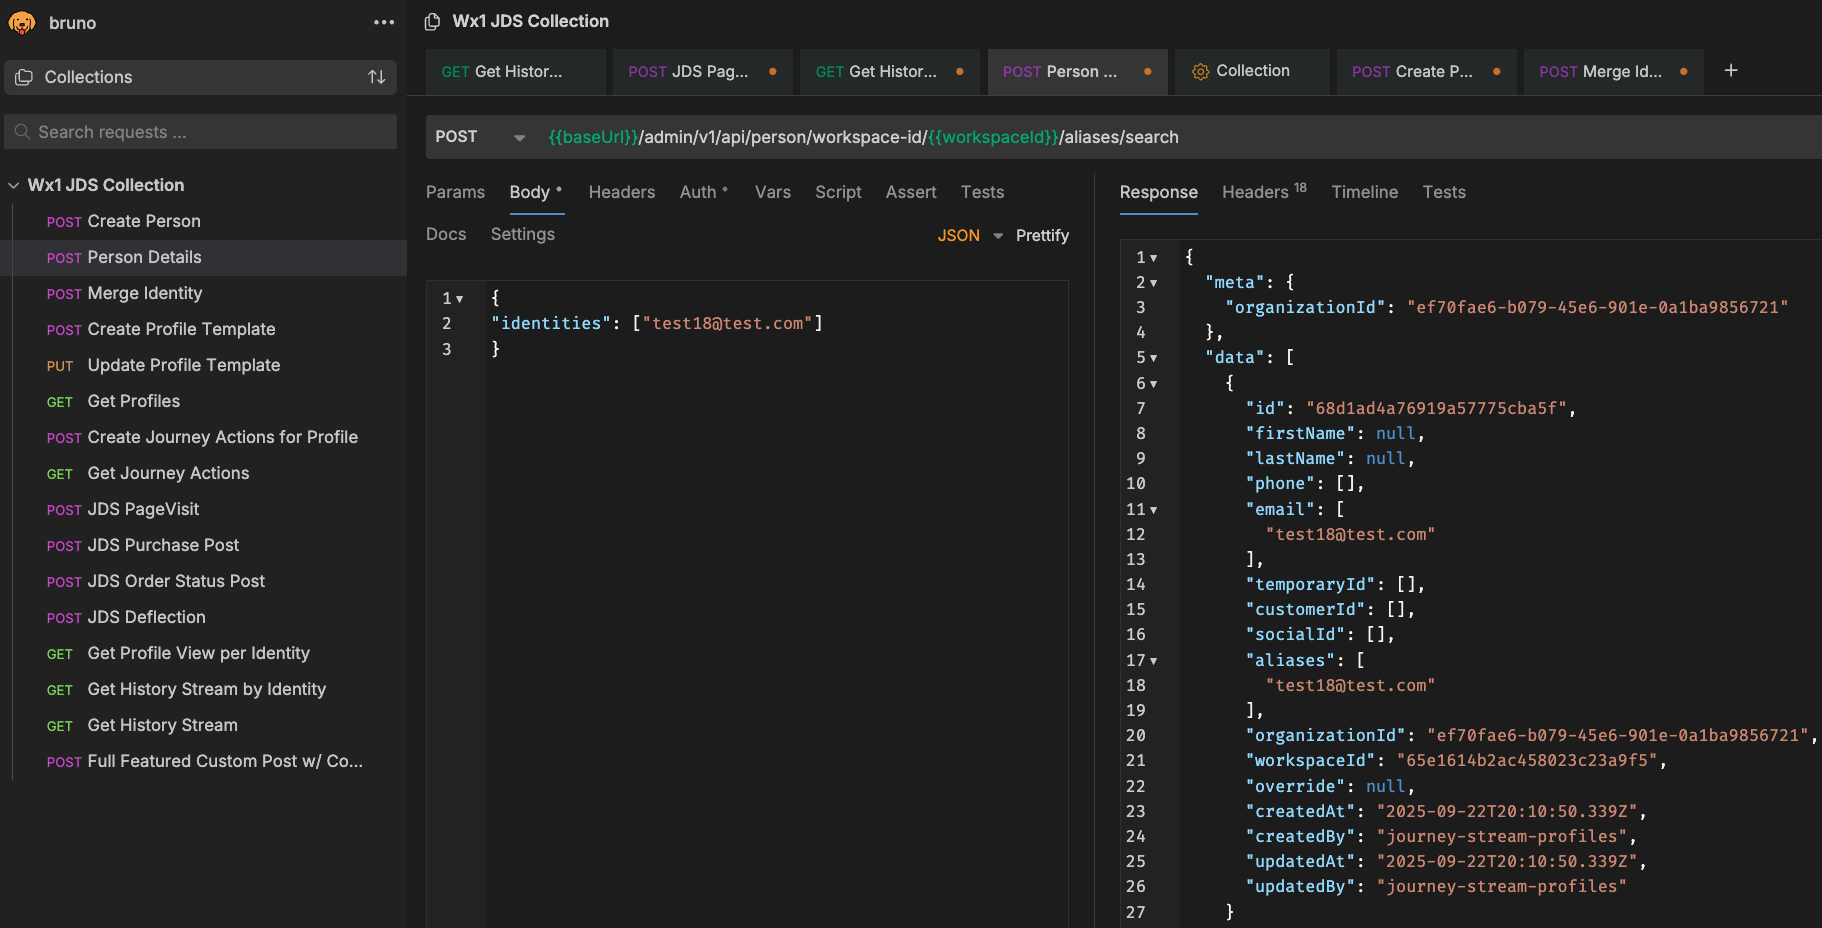Open the request Headers tab

[x=622, y=192]
